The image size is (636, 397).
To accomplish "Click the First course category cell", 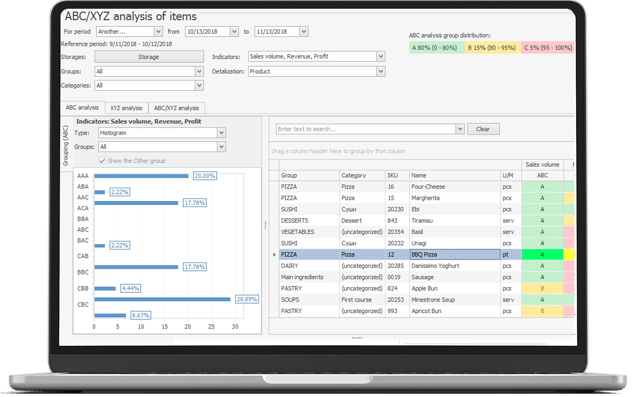I will (x=363, y=300).
